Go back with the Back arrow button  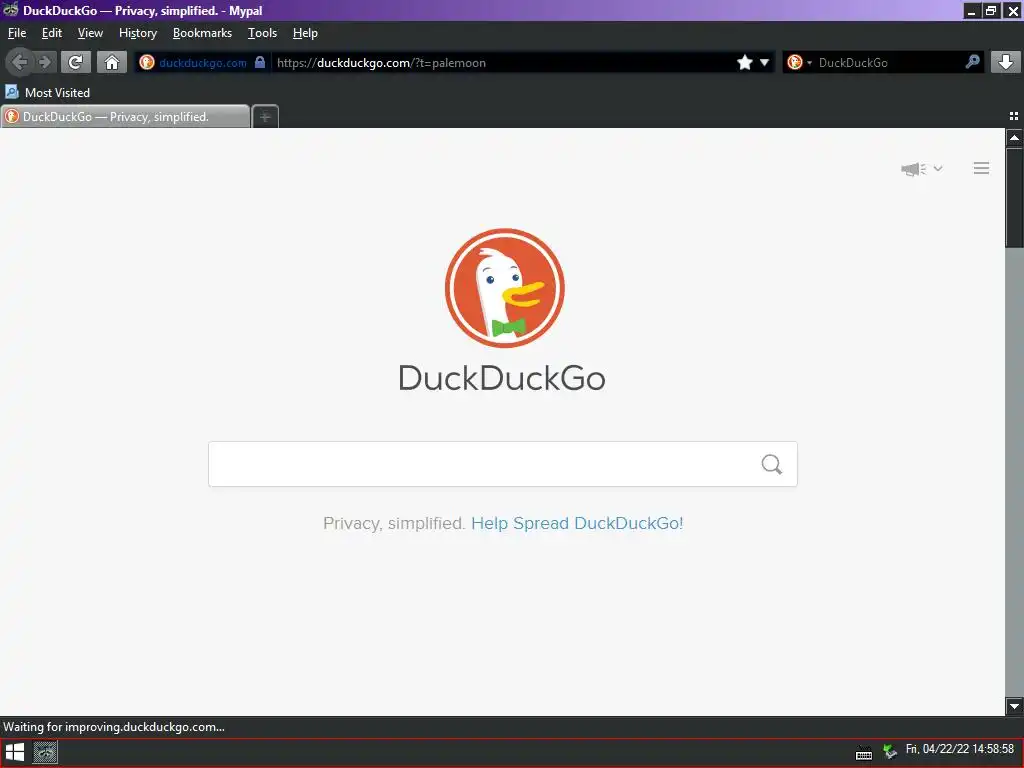point(20,63)
